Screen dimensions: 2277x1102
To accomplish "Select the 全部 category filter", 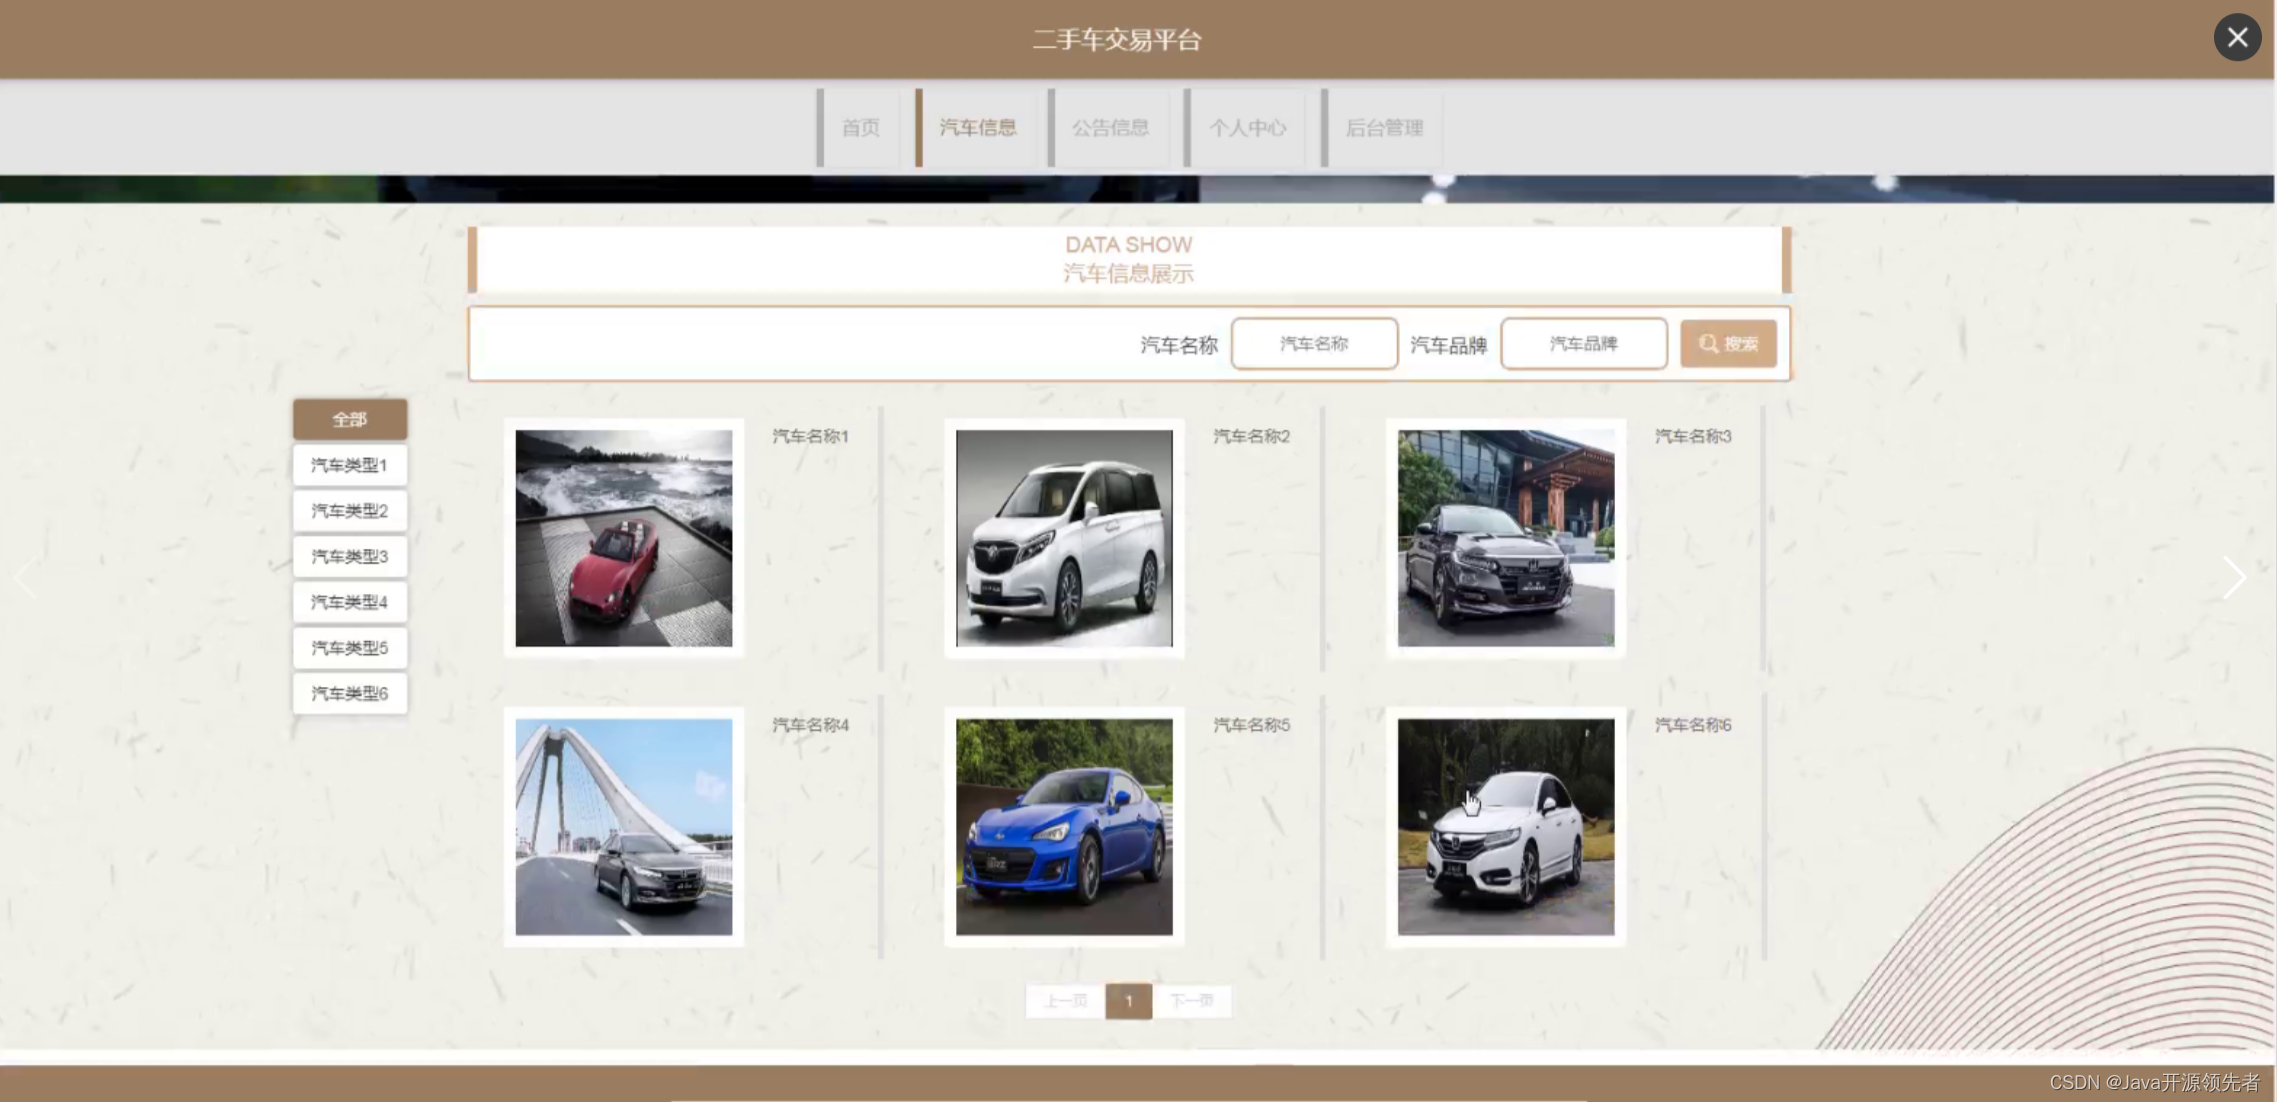I will point(350,419).
